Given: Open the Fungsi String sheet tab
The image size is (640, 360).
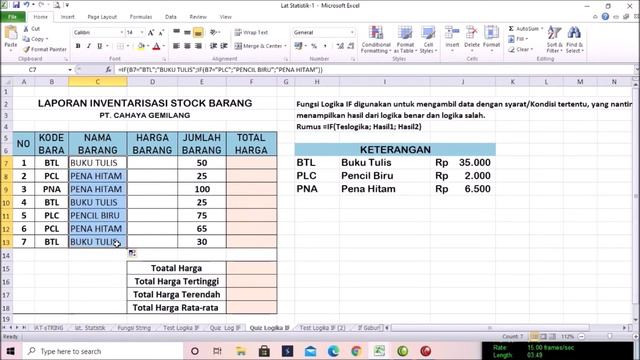Looking at the screenshot, I should 134,327.
